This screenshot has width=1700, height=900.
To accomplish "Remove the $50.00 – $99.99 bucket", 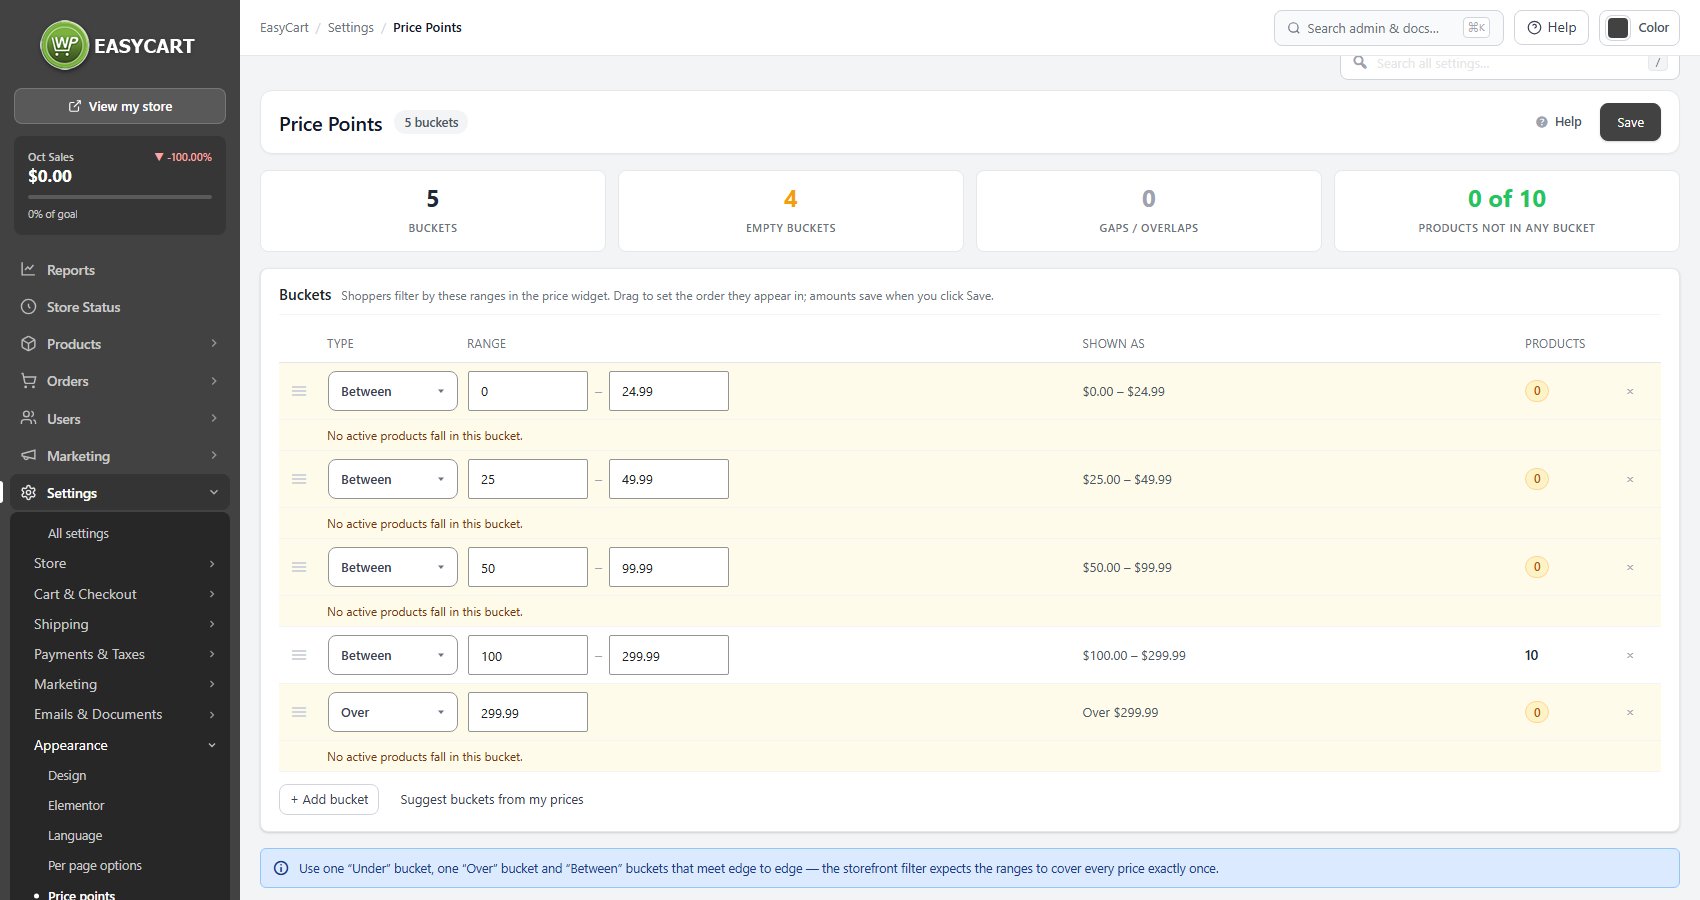I will 1630,567.
